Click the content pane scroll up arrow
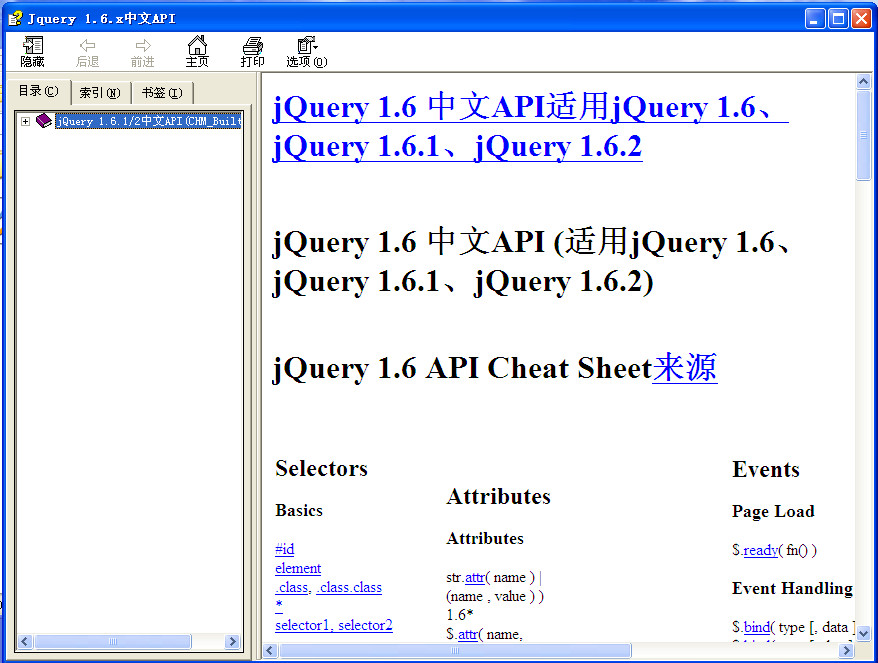Viewport: 878px width, 663px height. click(863, 82)
